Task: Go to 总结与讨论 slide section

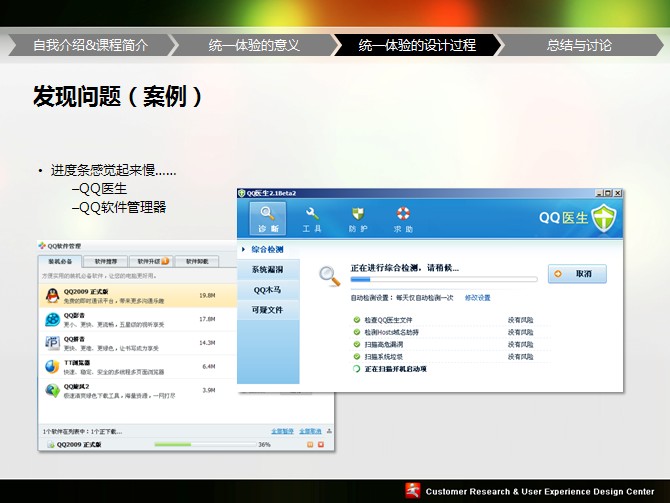Action: (580, 45)
